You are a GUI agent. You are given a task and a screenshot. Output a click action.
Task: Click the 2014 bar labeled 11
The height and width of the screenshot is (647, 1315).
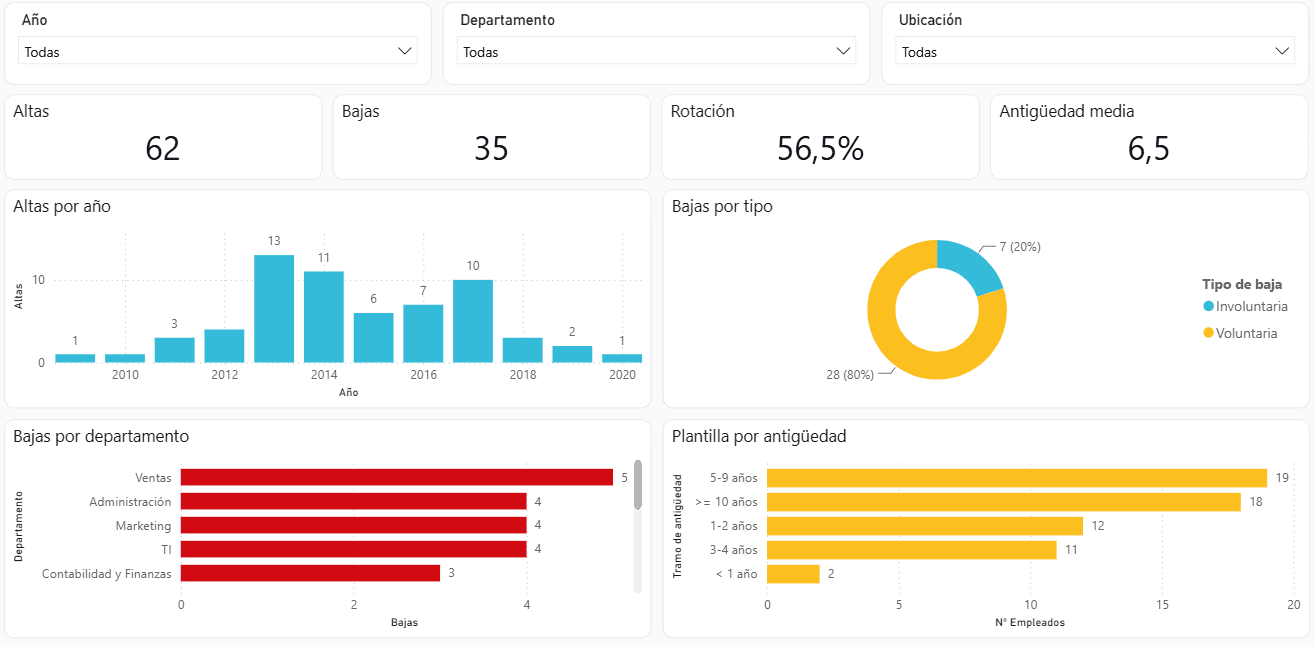click(x=324, y=317)
